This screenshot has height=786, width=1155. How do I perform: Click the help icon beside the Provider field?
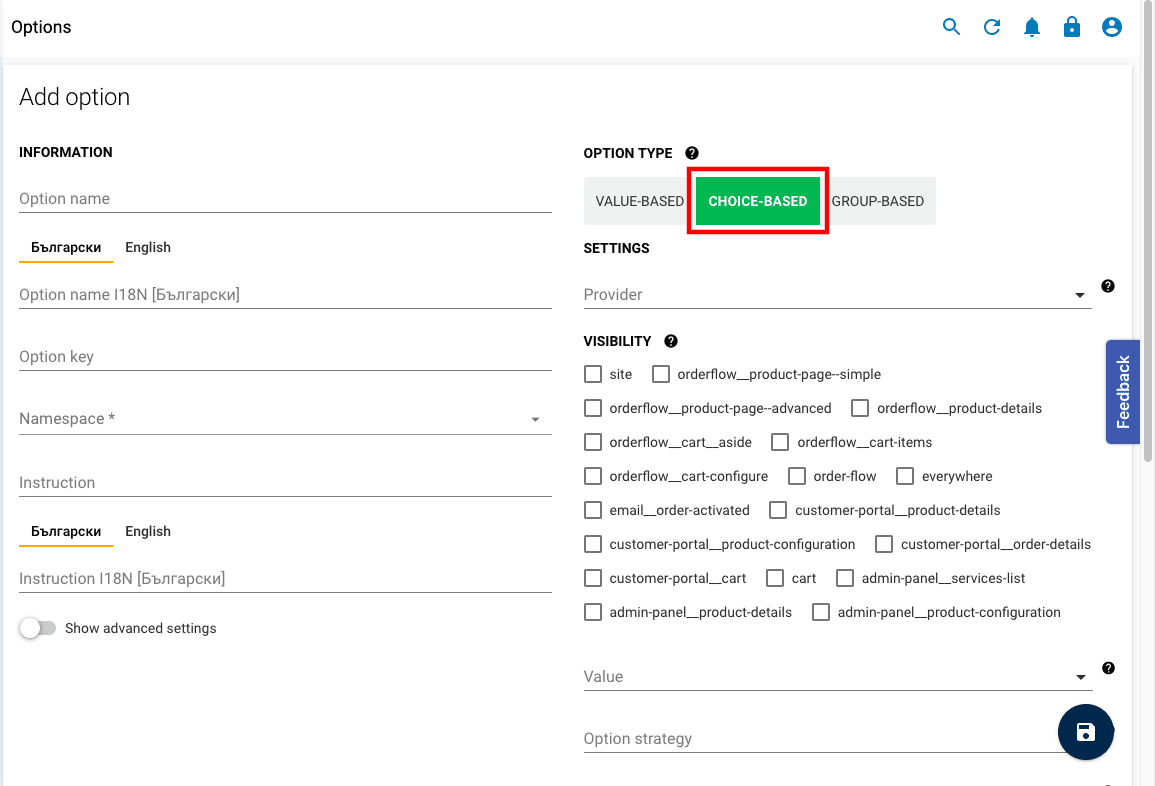[1108, 286]
